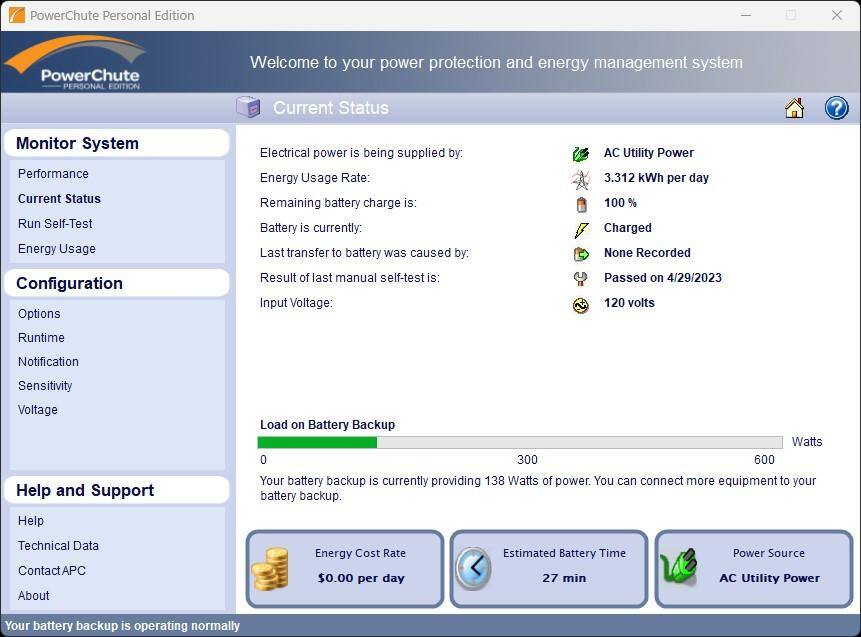Screen dimensions: 861x637
Task: Open the Run Self-Test page
Action: point(55,223)
